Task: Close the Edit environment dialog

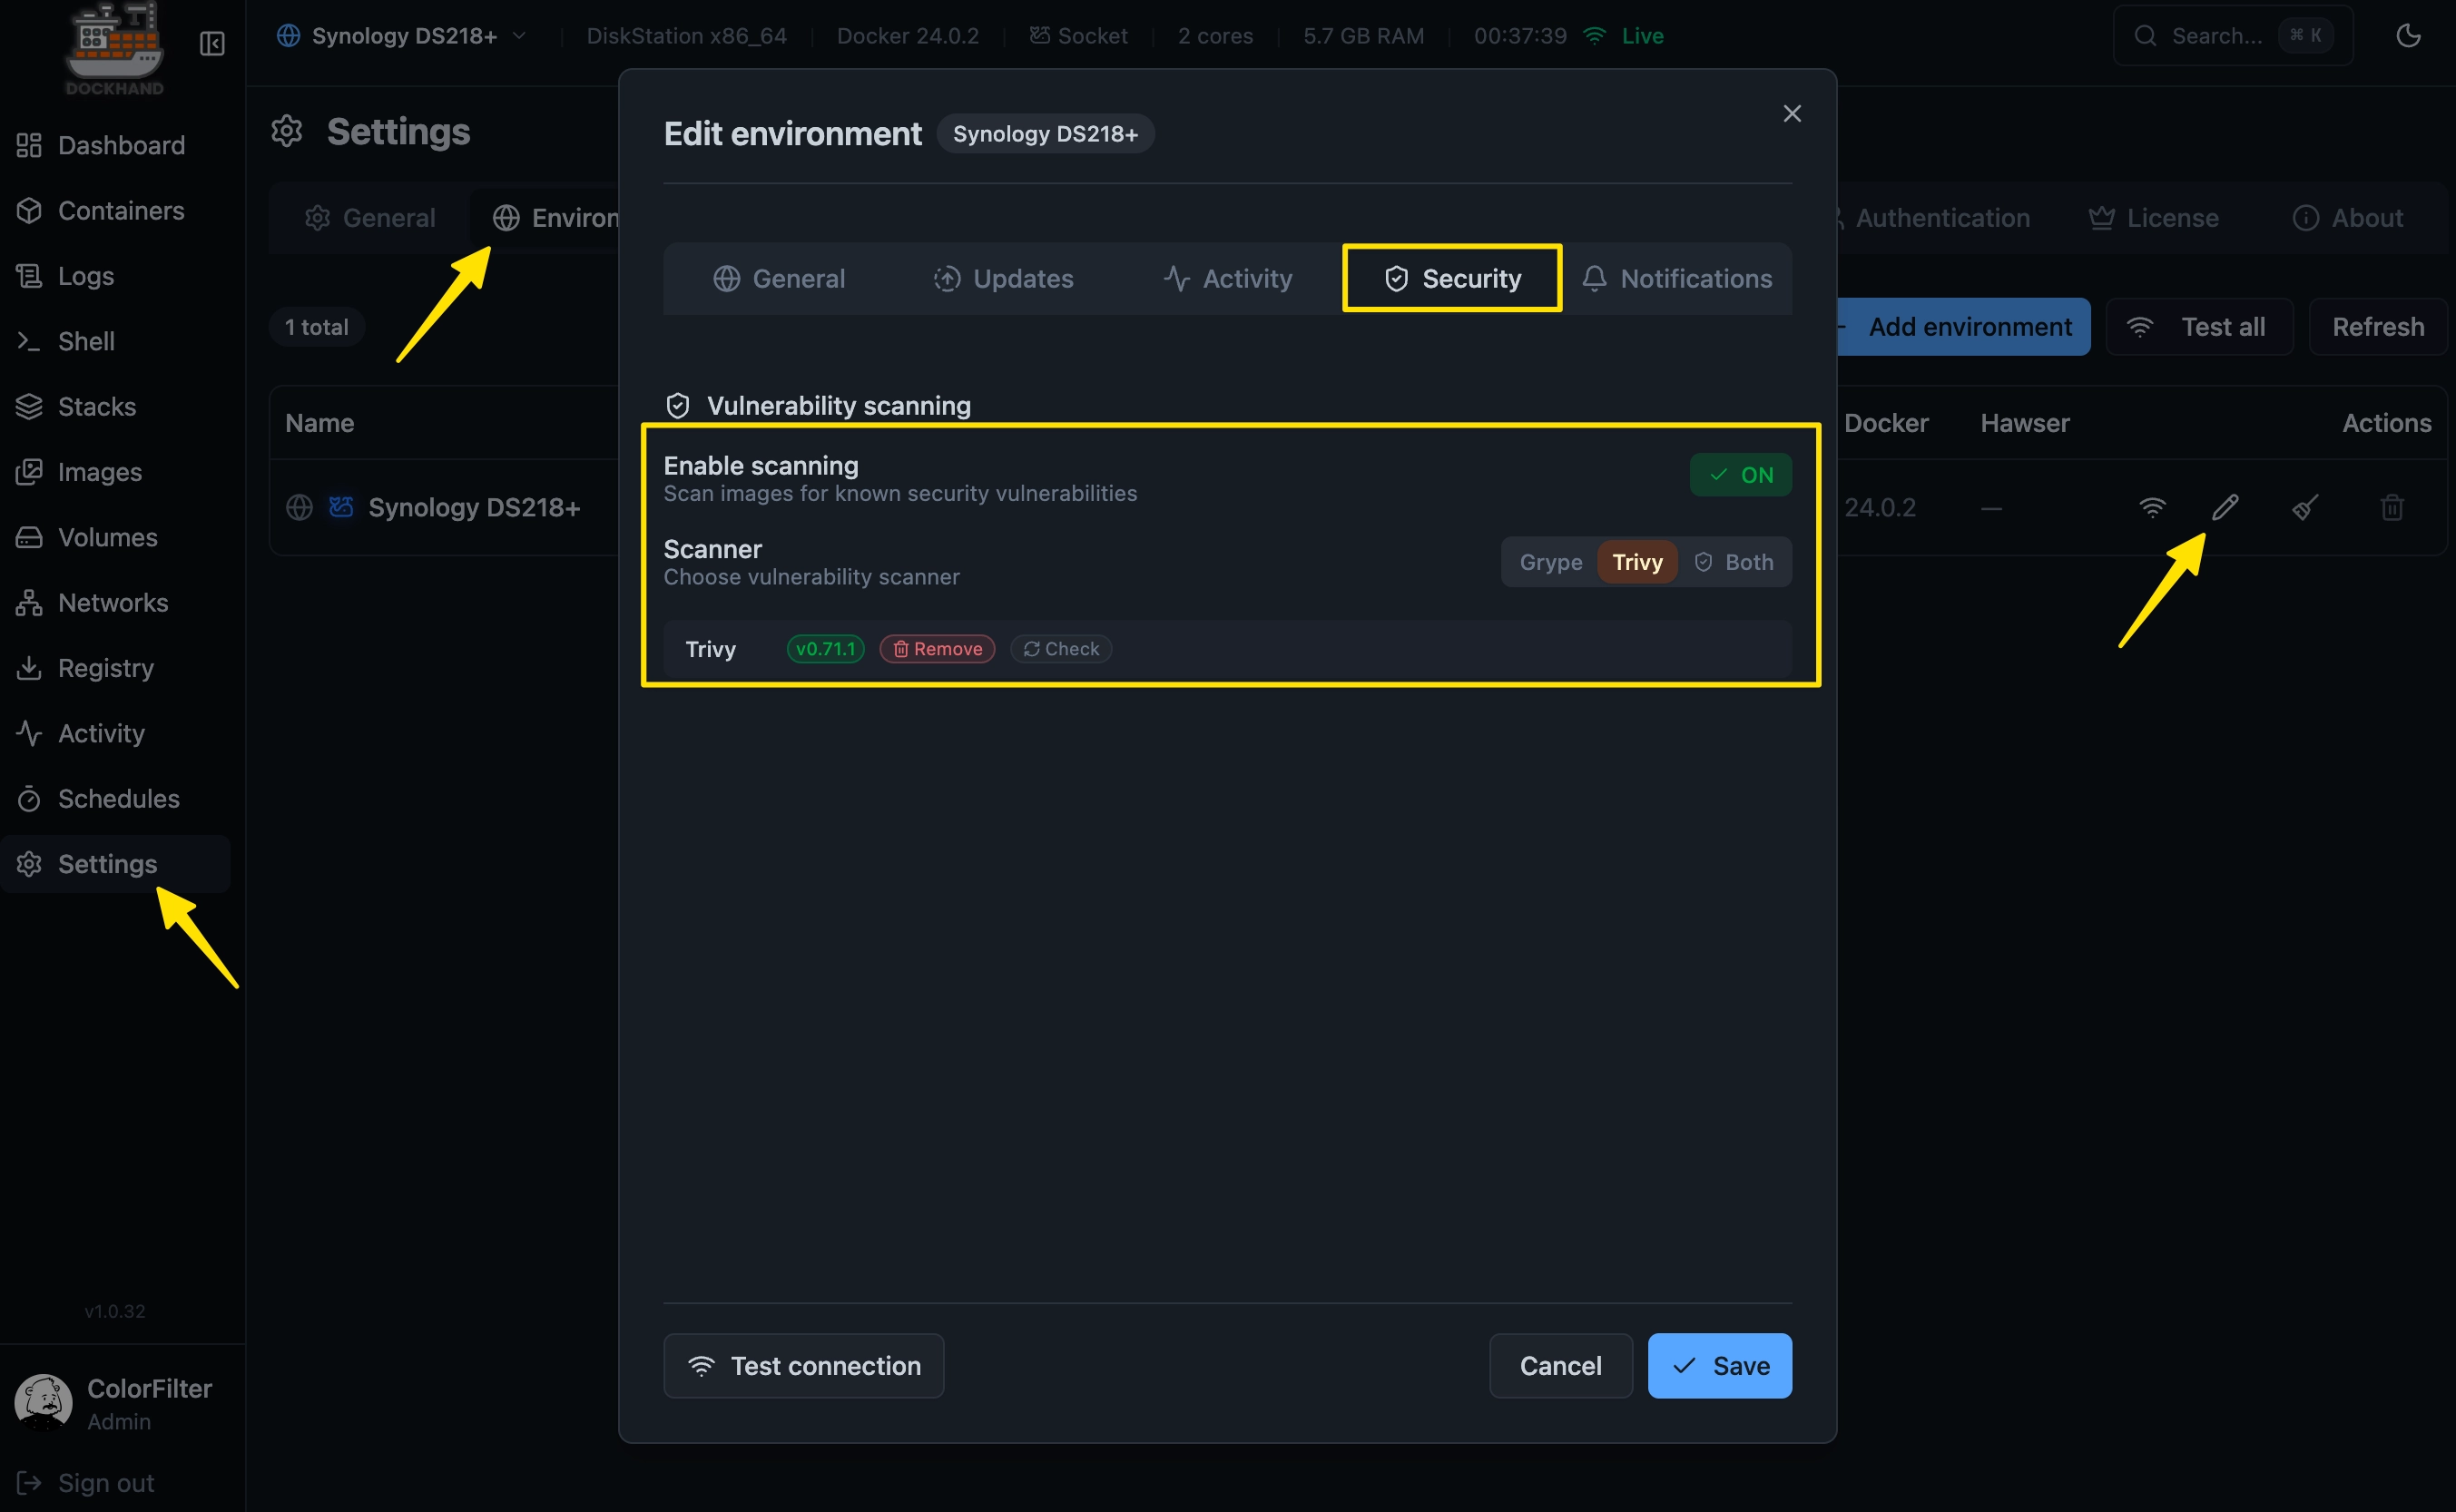Action: coord(1792,114)
